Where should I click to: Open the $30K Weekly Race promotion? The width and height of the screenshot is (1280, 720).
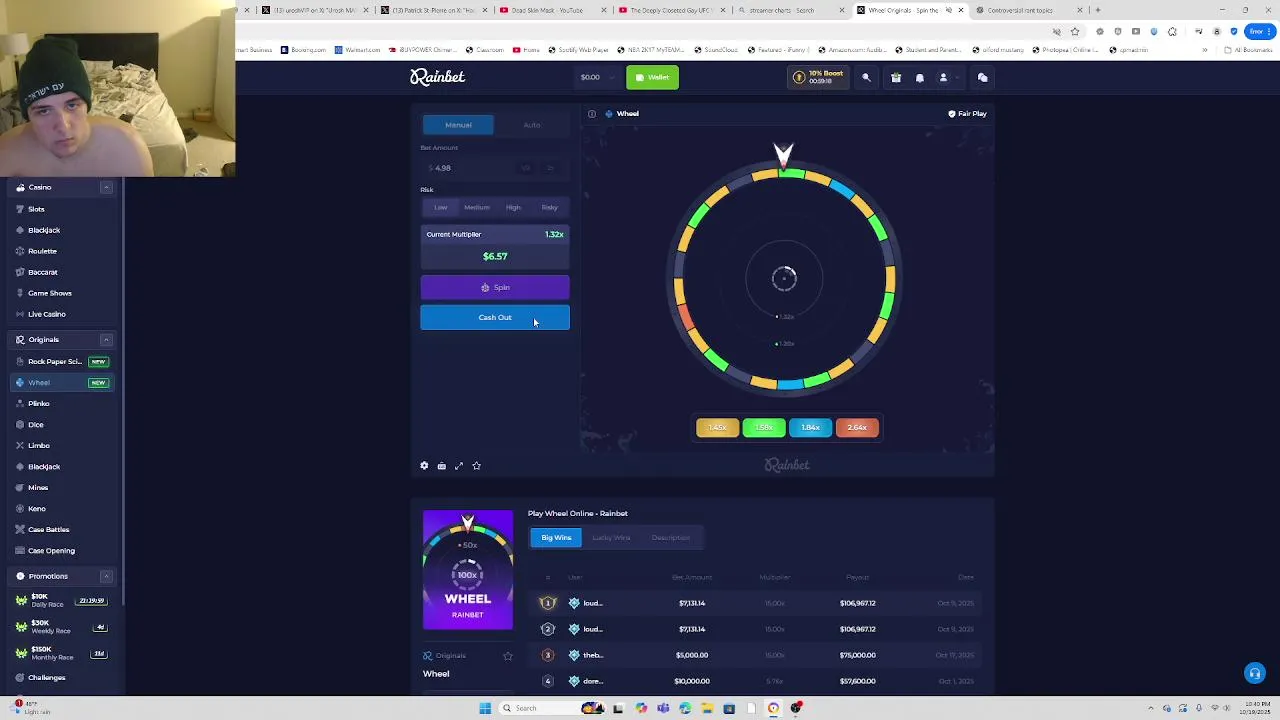pos(62,627)
